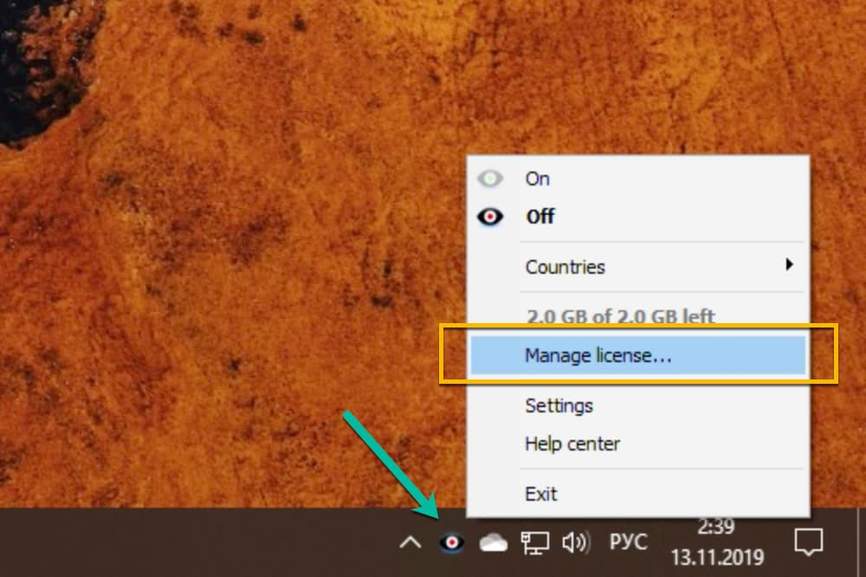Turn the VPN On
Screen dimensions: 866x577
point(638,178)
